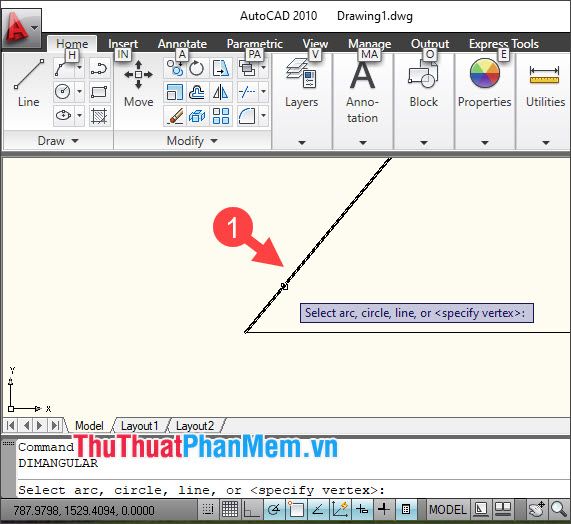Select the Explode tool
The image size is (571, 524).
coord(197,116)
